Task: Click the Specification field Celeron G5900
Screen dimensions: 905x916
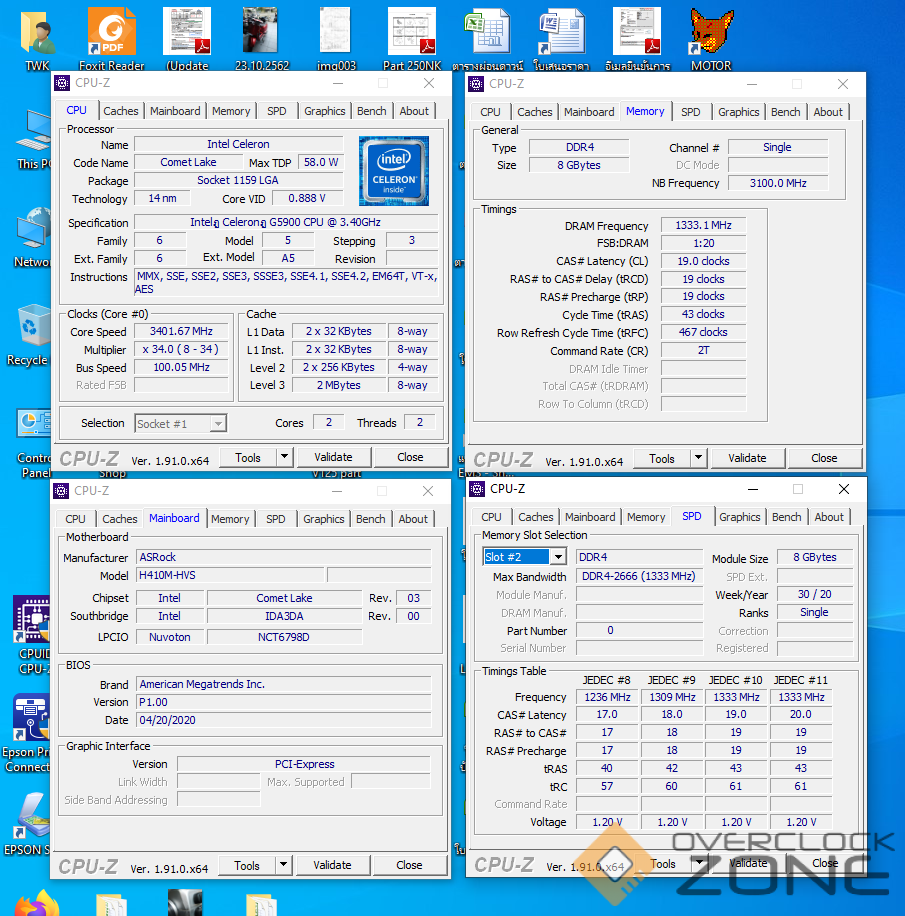Action: (286, 222)
